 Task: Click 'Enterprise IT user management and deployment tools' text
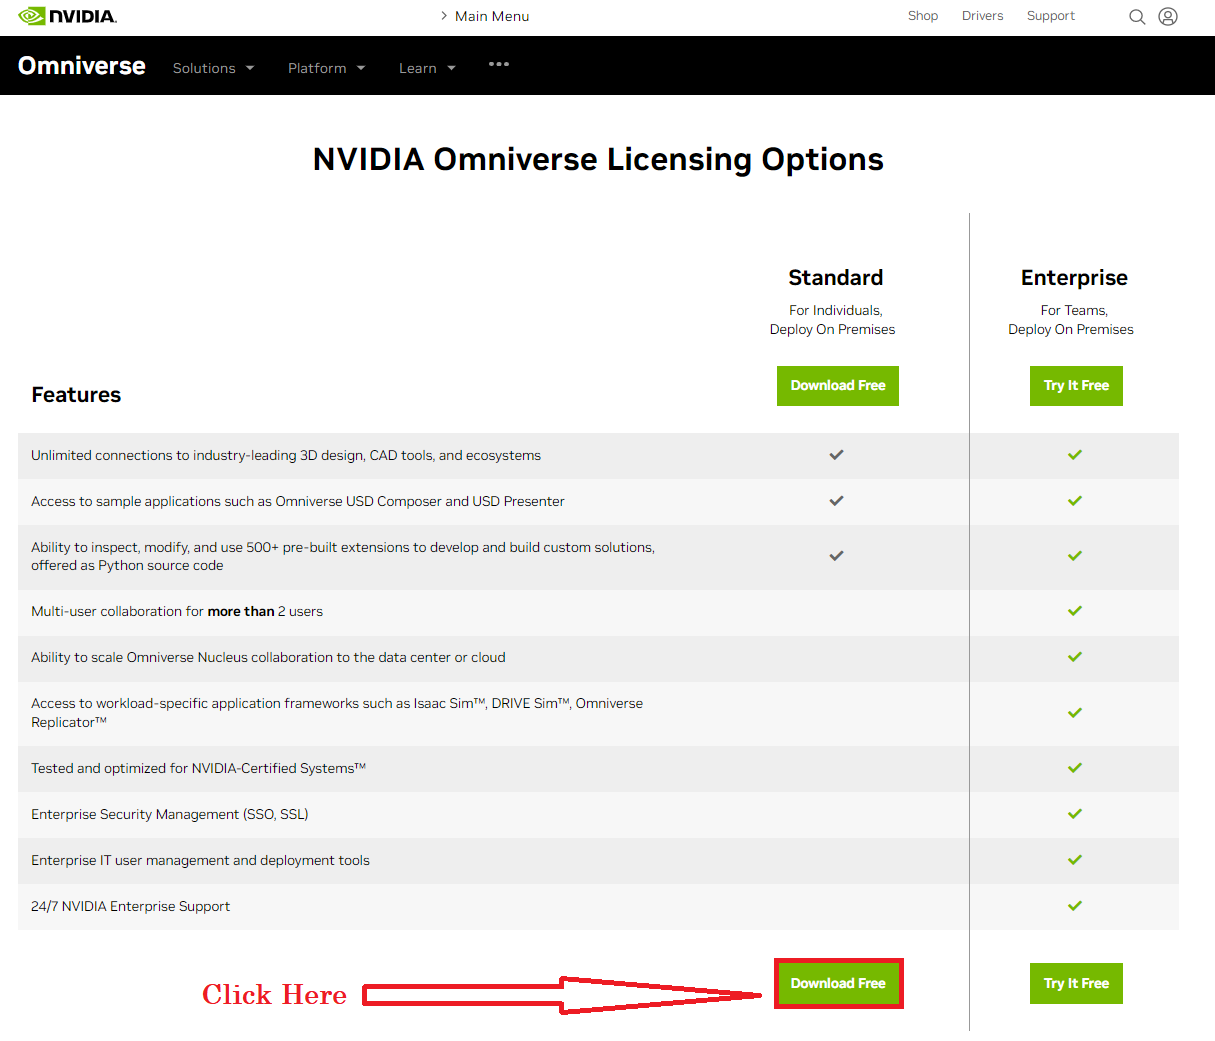pyautogui.click(x=200, y=861)
